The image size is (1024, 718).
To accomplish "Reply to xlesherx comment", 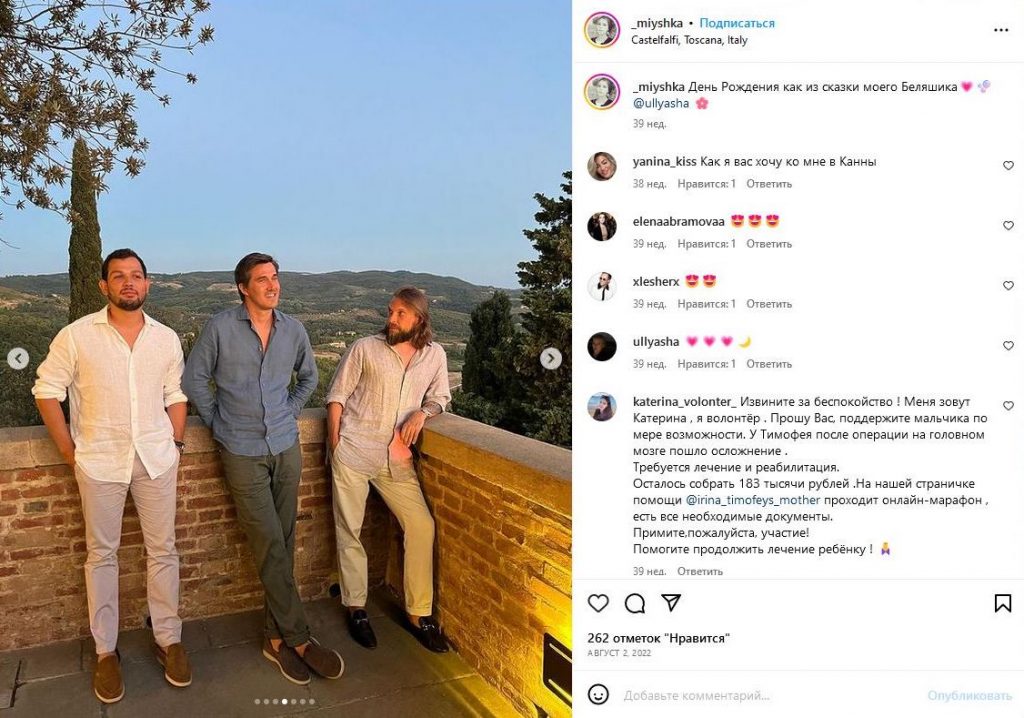I will point(769,304).
